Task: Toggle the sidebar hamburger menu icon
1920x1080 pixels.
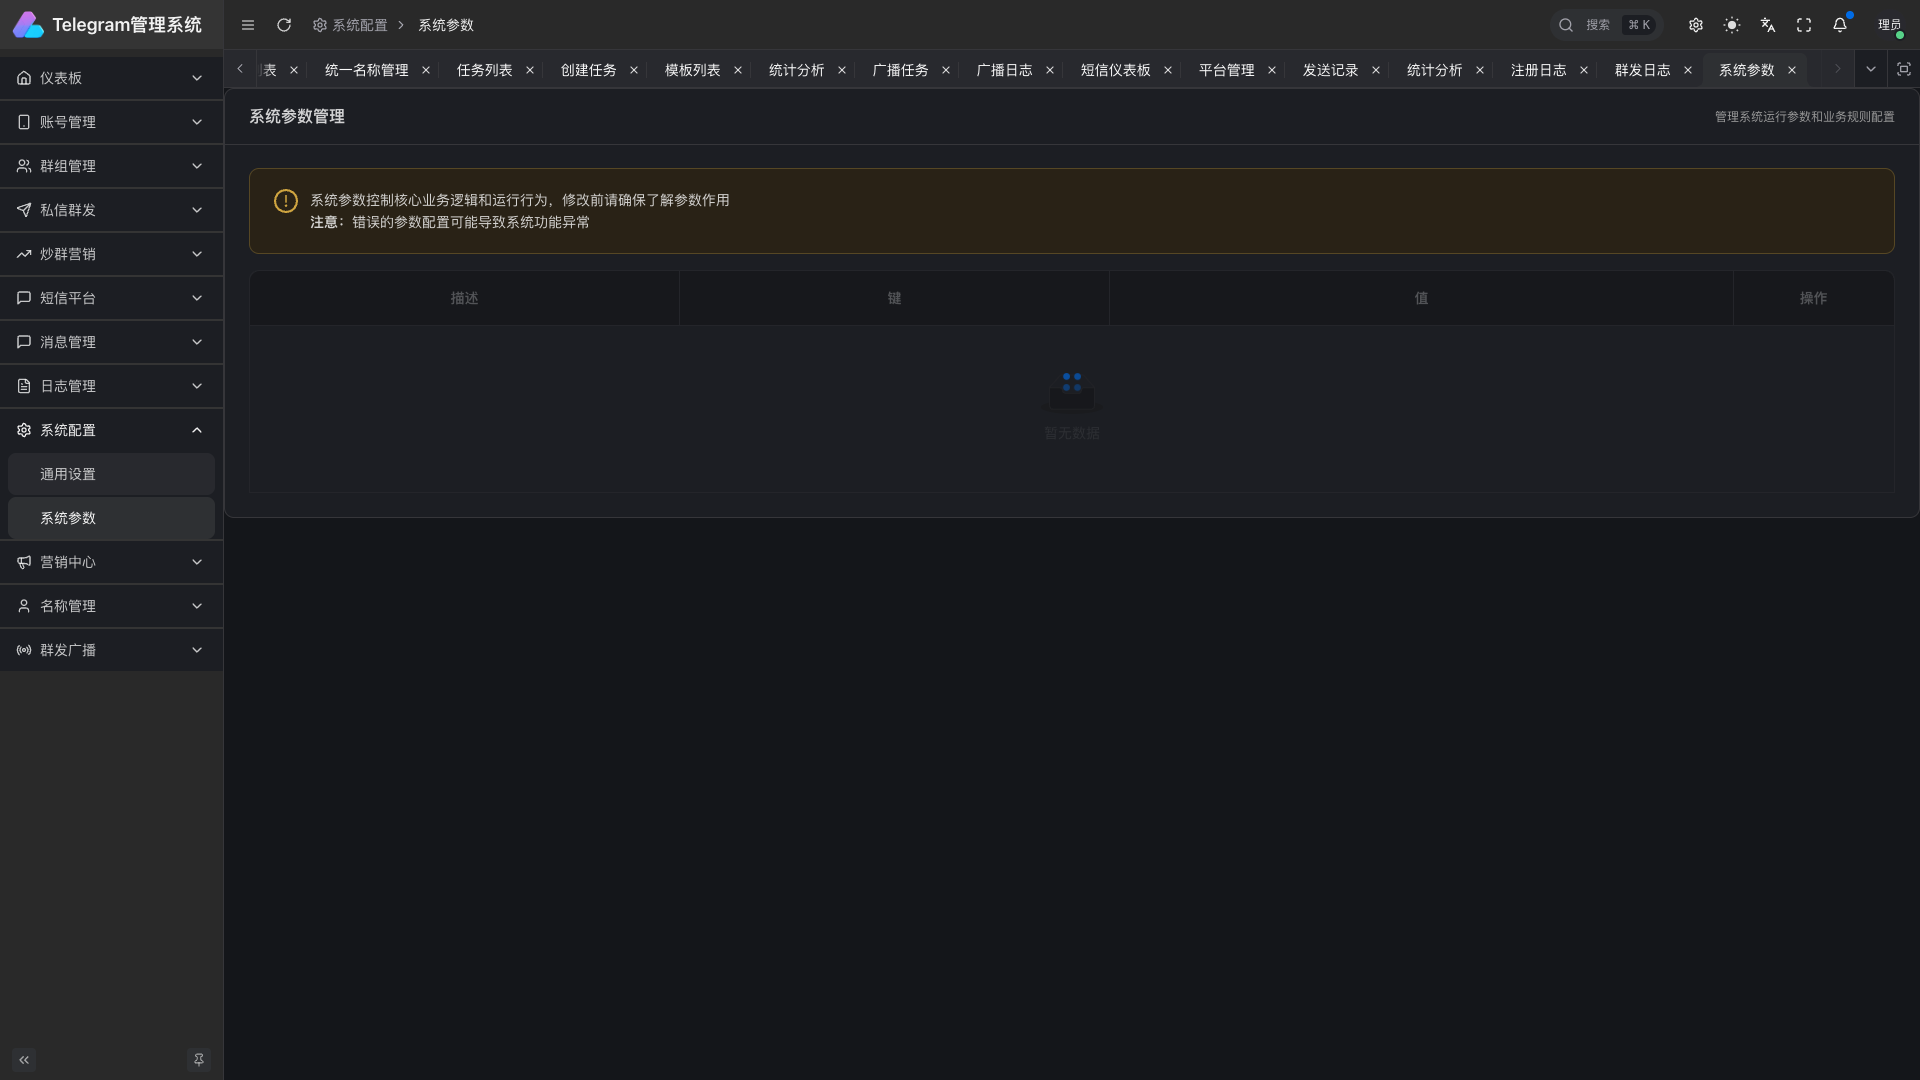Action: (x=248, y=25)
